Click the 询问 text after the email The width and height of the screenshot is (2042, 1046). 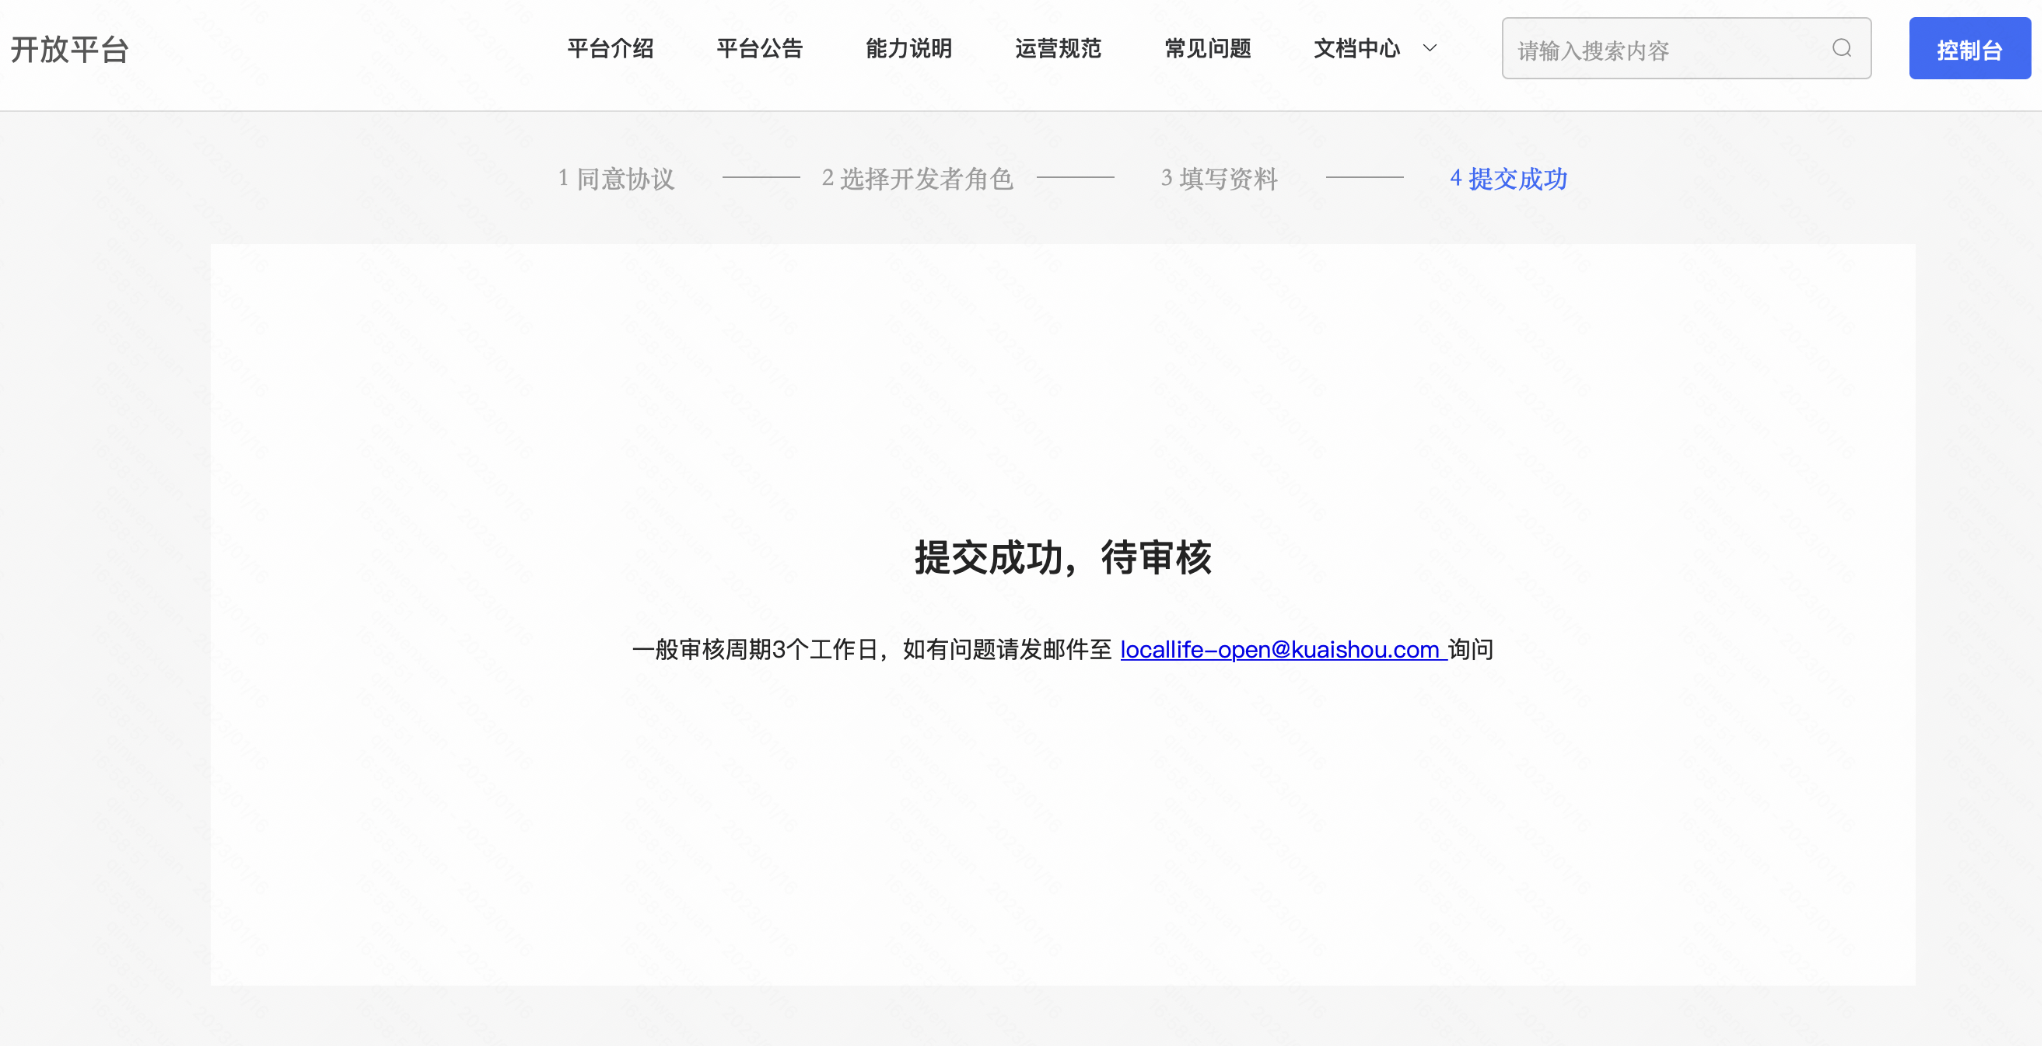pyautogui.click(x=1471, y=650)
